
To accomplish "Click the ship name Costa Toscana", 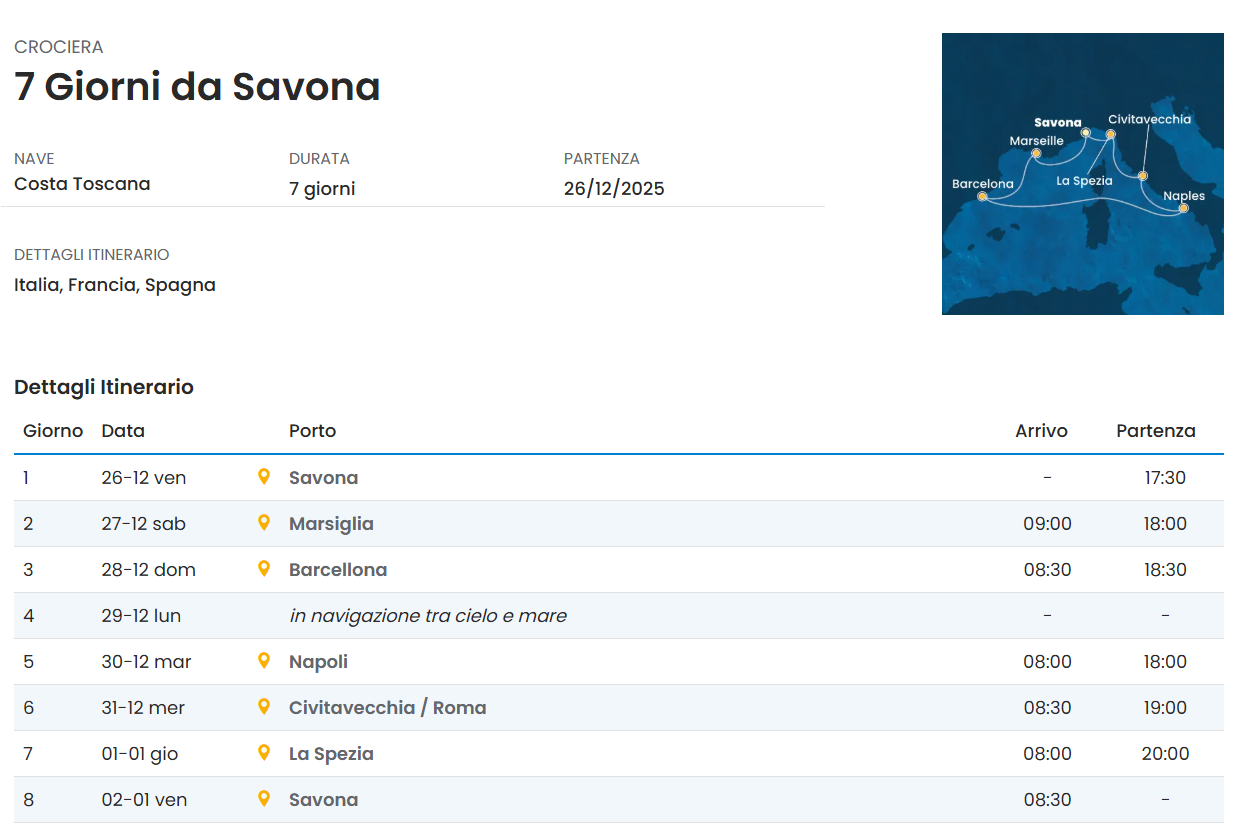I will [x=82, y=184].
